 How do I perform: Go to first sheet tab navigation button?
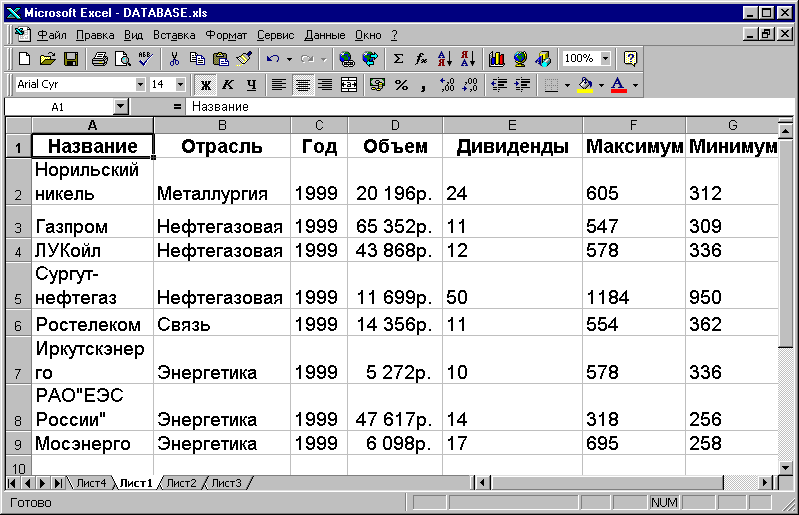click(x=12, y=483)
